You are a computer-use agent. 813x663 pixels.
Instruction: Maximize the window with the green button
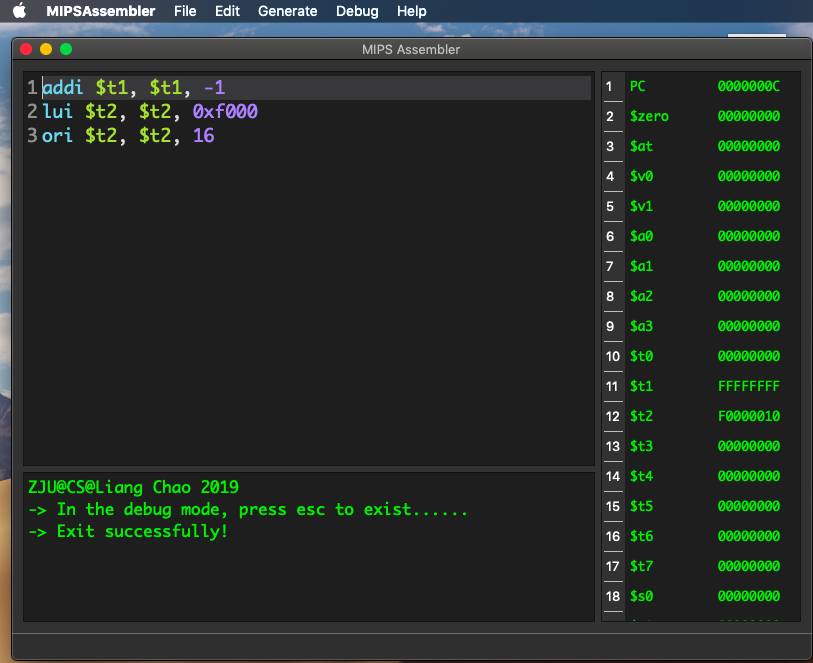pyautogui.click(x=66, y=49)
